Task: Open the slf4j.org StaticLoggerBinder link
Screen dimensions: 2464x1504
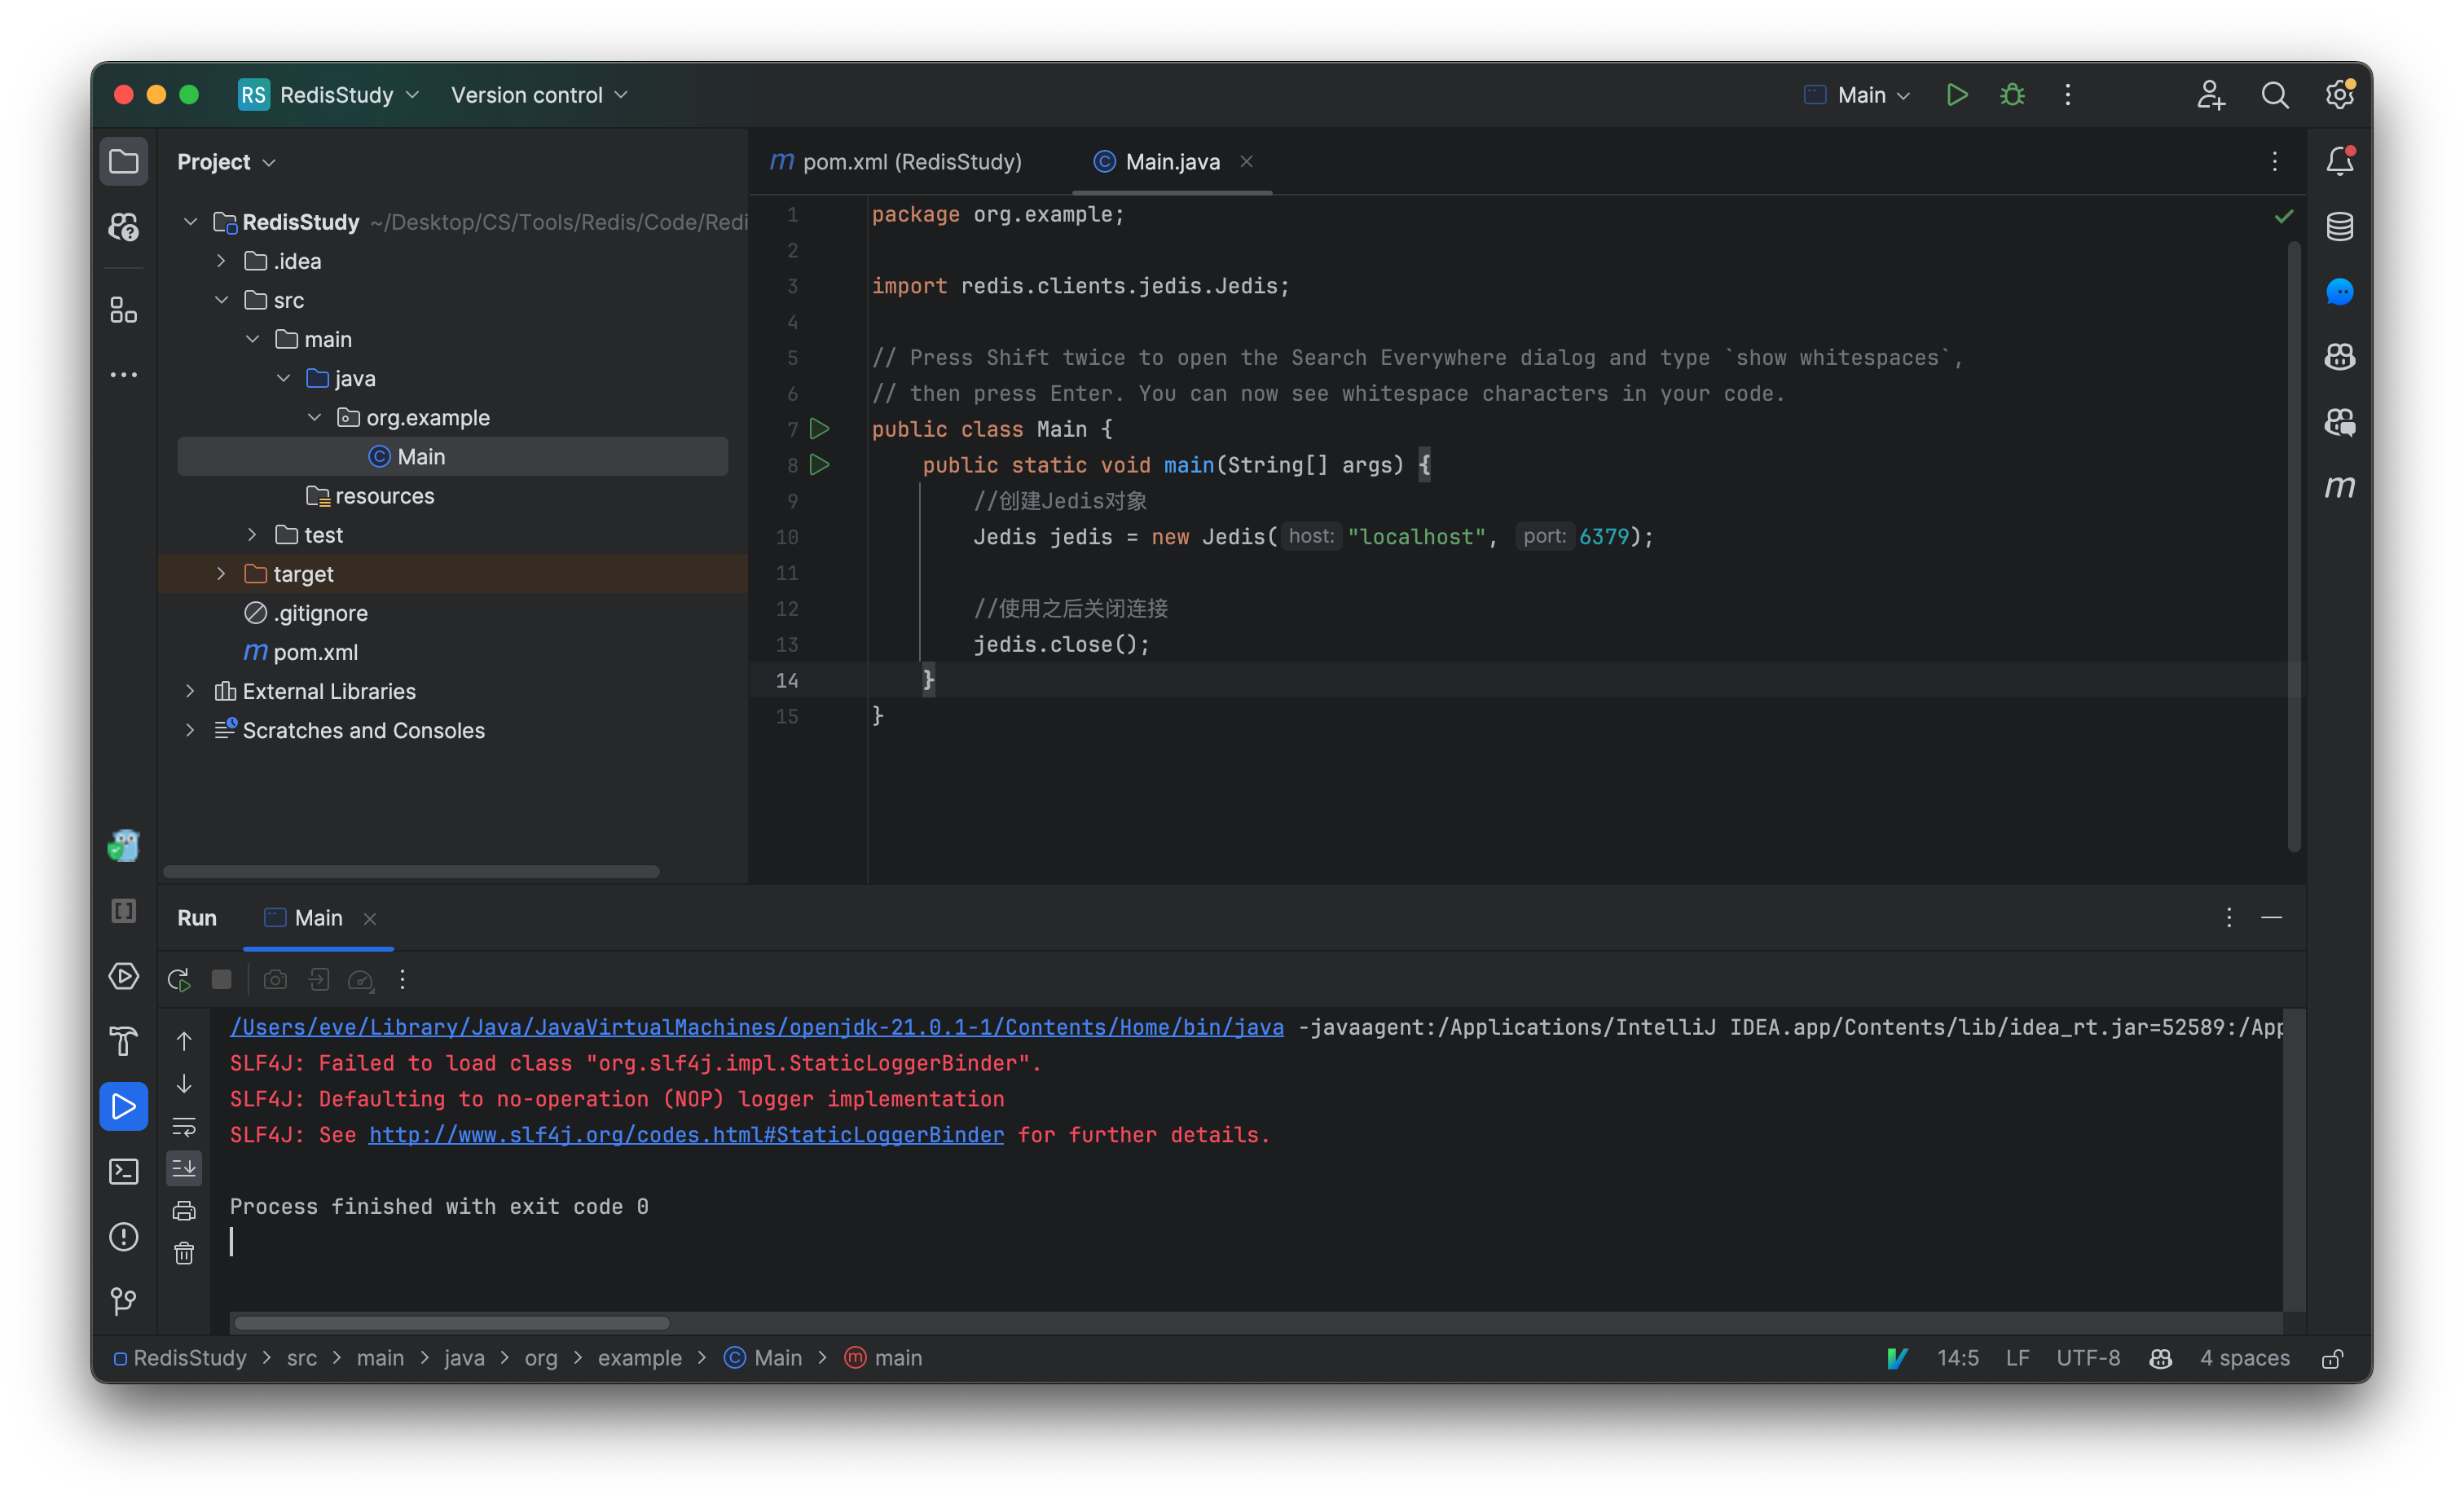Action: point(686,1134)
